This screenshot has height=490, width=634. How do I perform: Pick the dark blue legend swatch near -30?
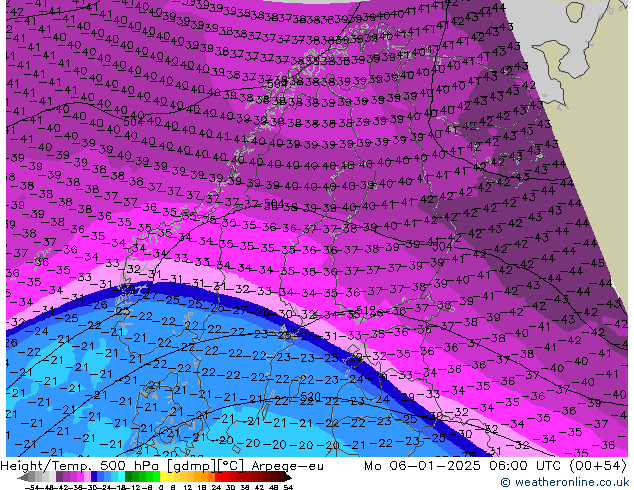[94, 477]
